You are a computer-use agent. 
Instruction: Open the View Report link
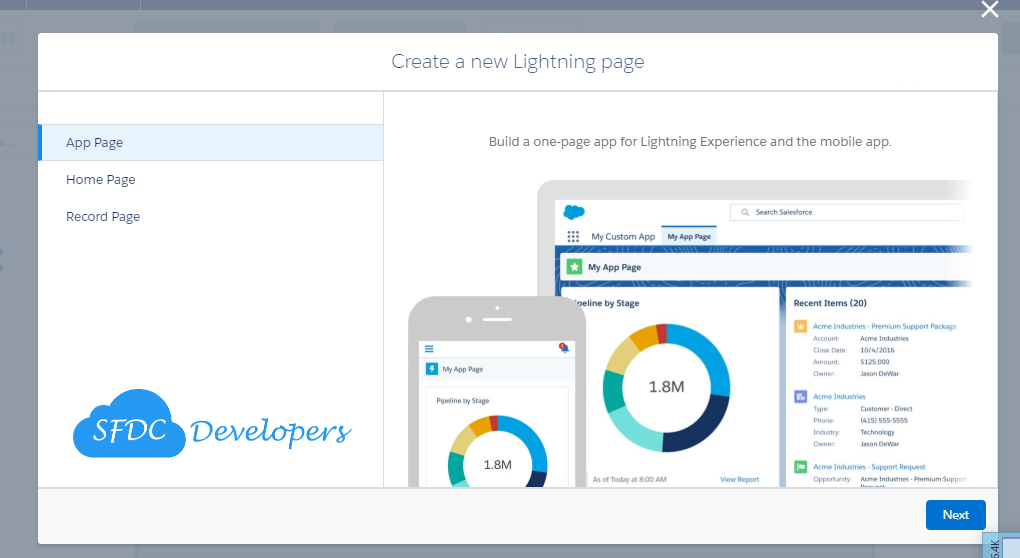point(739,480)
